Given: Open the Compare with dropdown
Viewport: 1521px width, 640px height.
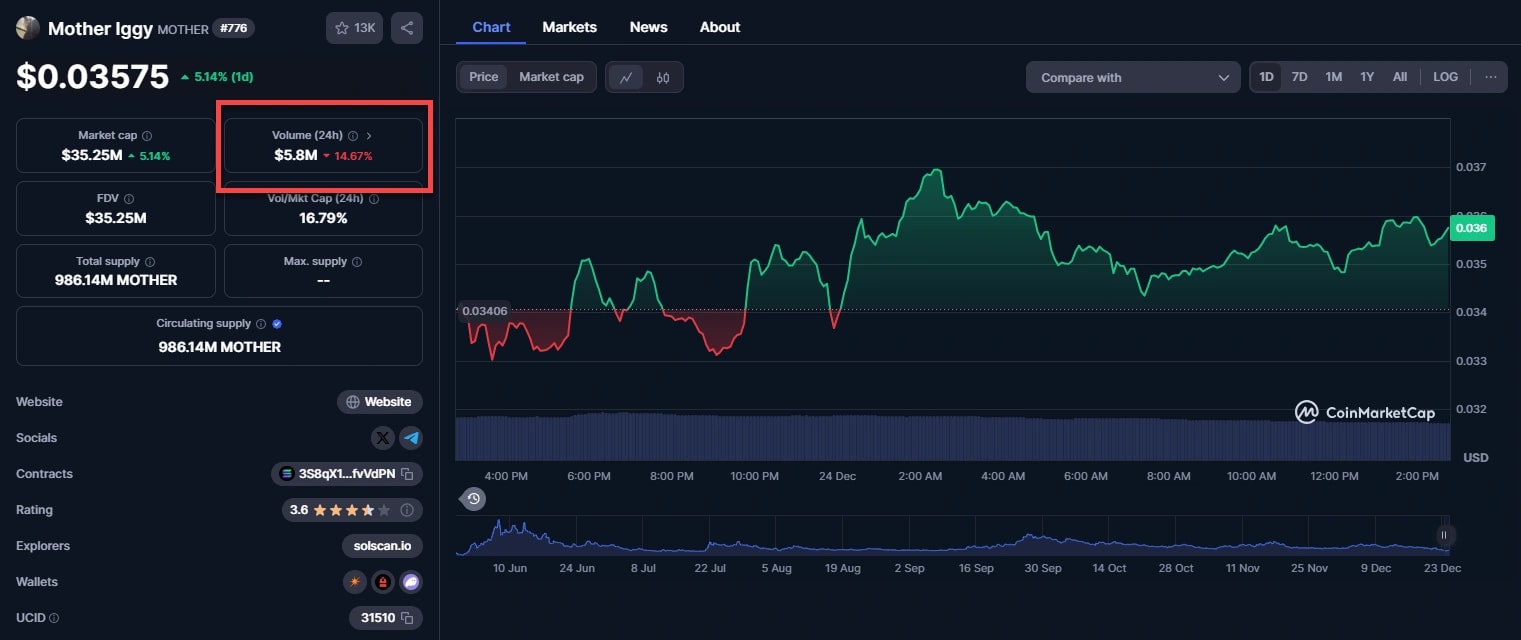Looking at the screenshot, I should click(1132, 77).
